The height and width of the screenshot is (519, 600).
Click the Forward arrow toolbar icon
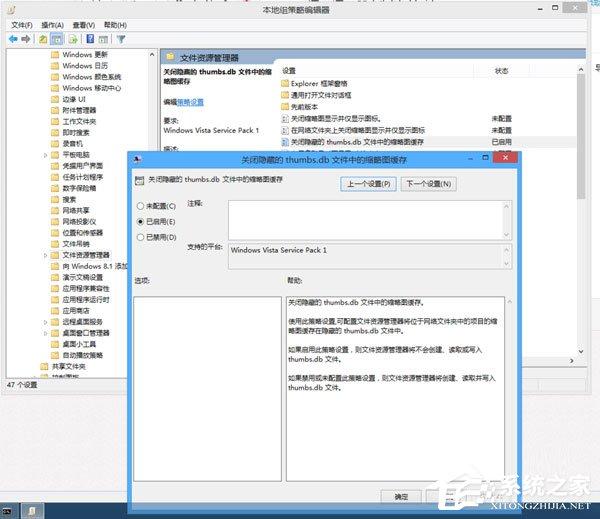[26, 39]
